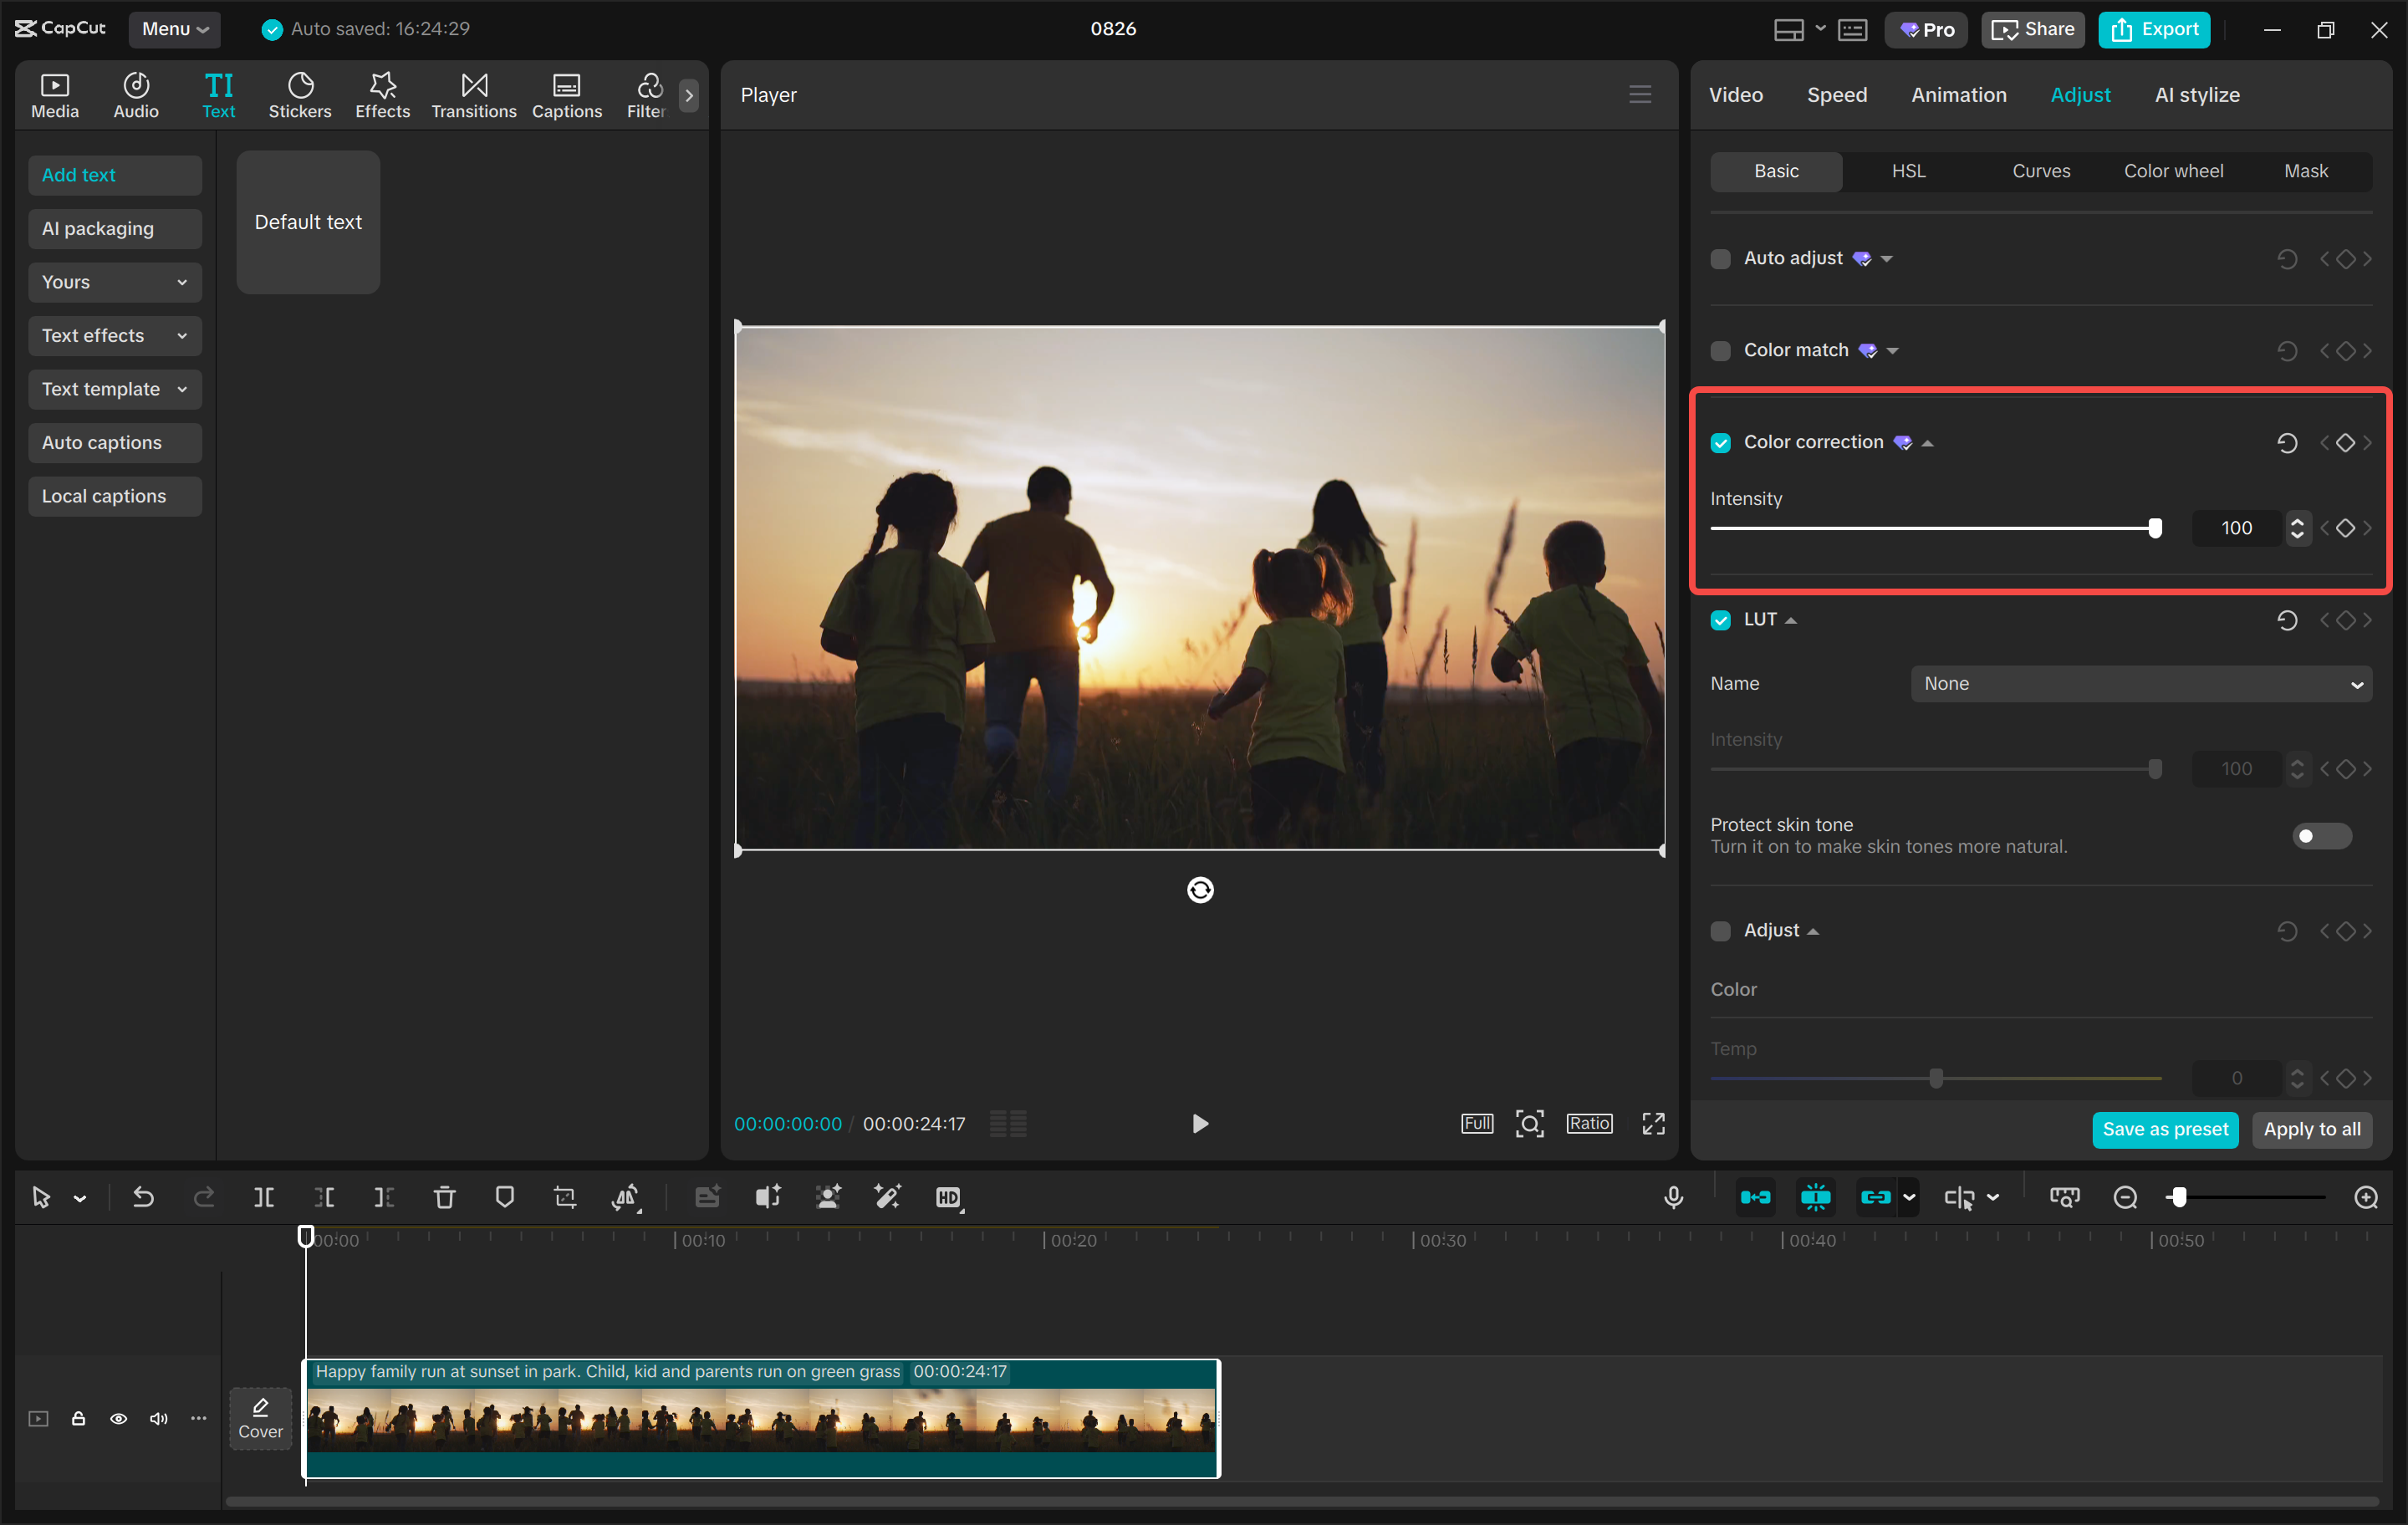2408x1525 pixels.
Task: Expand the Text template section
Action: 114,389
